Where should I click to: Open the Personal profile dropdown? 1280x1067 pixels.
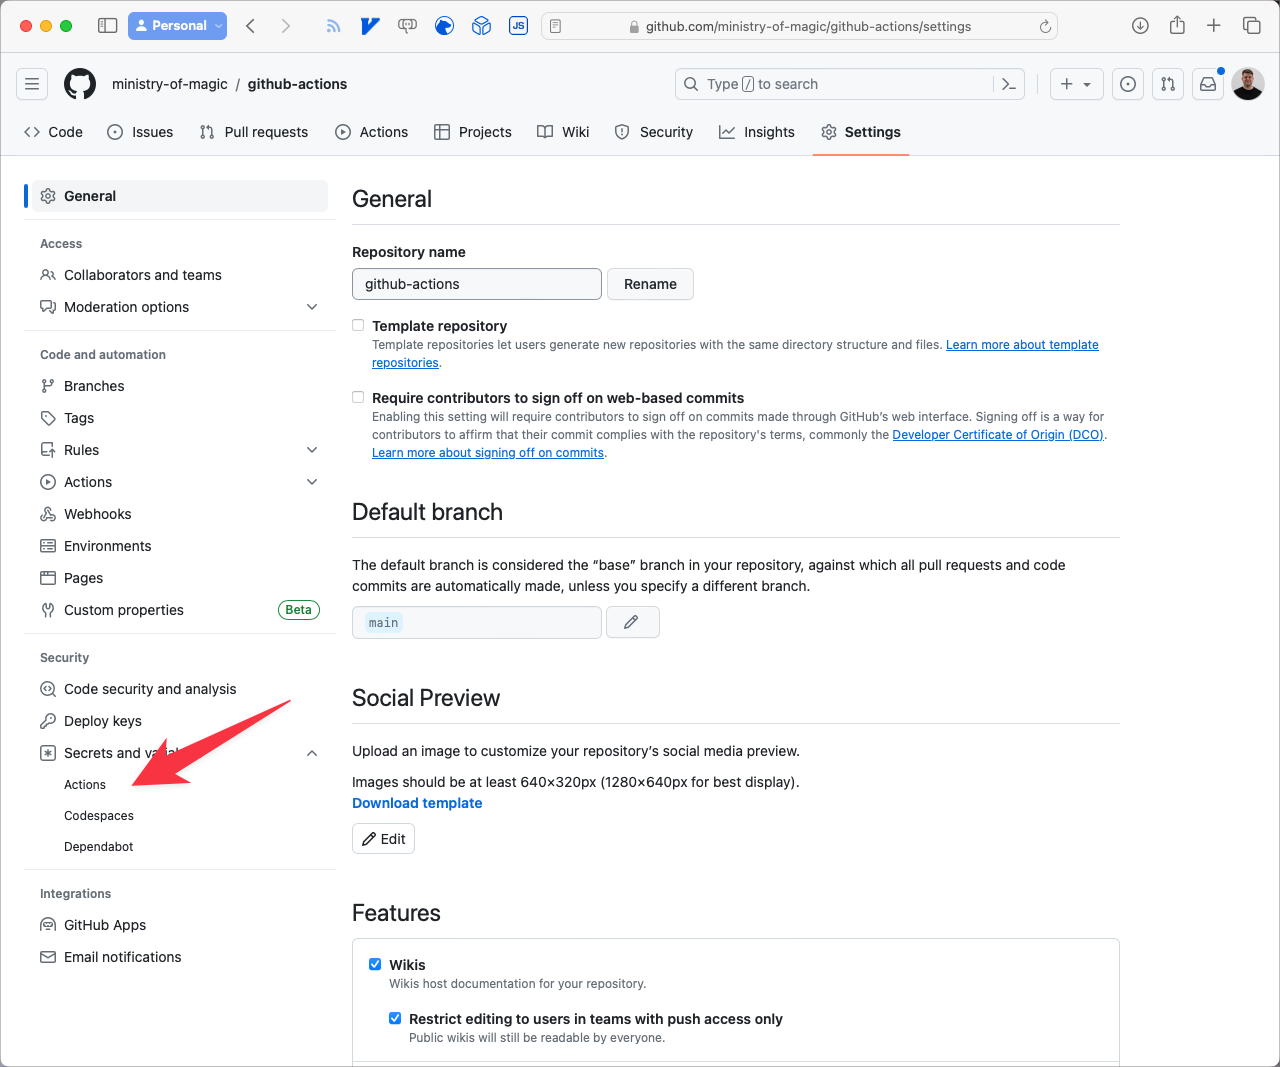tap(177, 26)
